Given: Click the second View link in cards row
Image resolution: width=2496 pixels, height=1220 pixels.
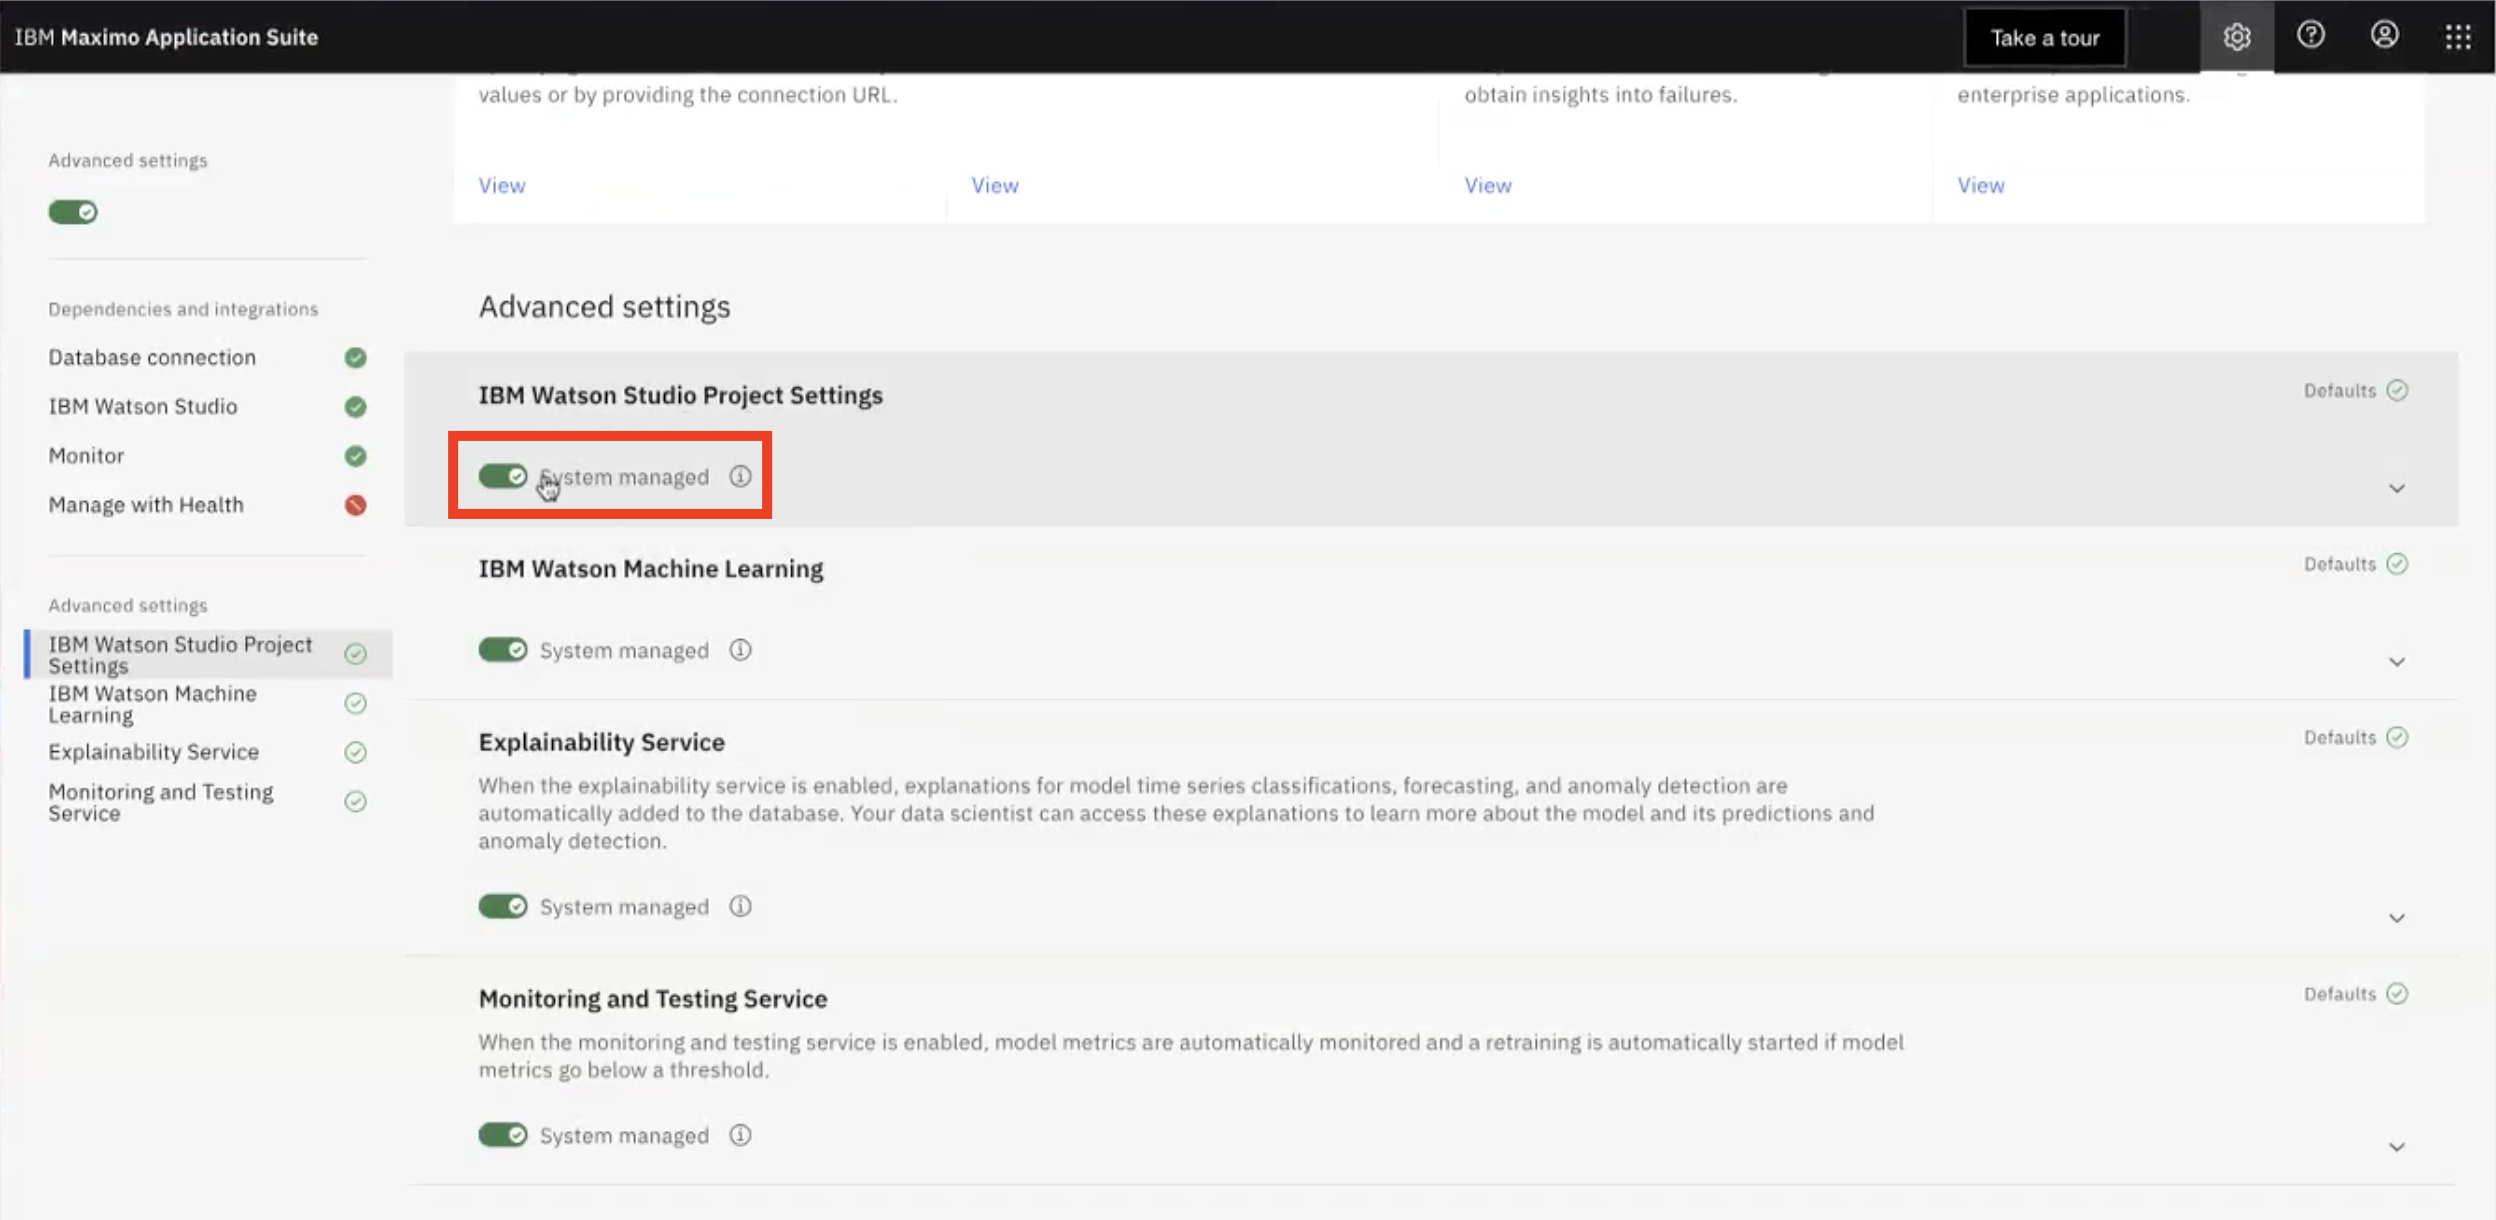Looking at the screenshot, I should [x=995, y=185].
